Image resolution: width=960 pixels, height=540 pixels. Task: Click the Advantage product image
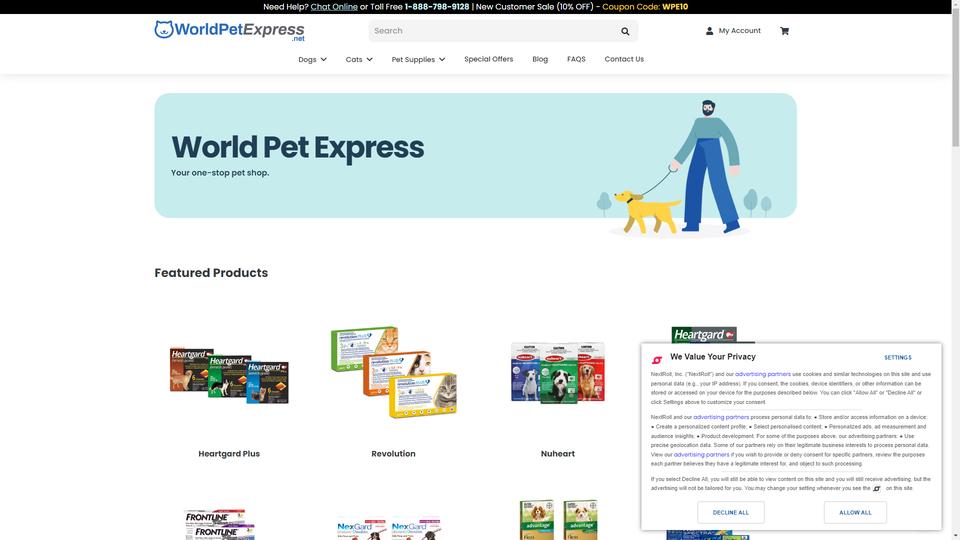tap(558, 519)
